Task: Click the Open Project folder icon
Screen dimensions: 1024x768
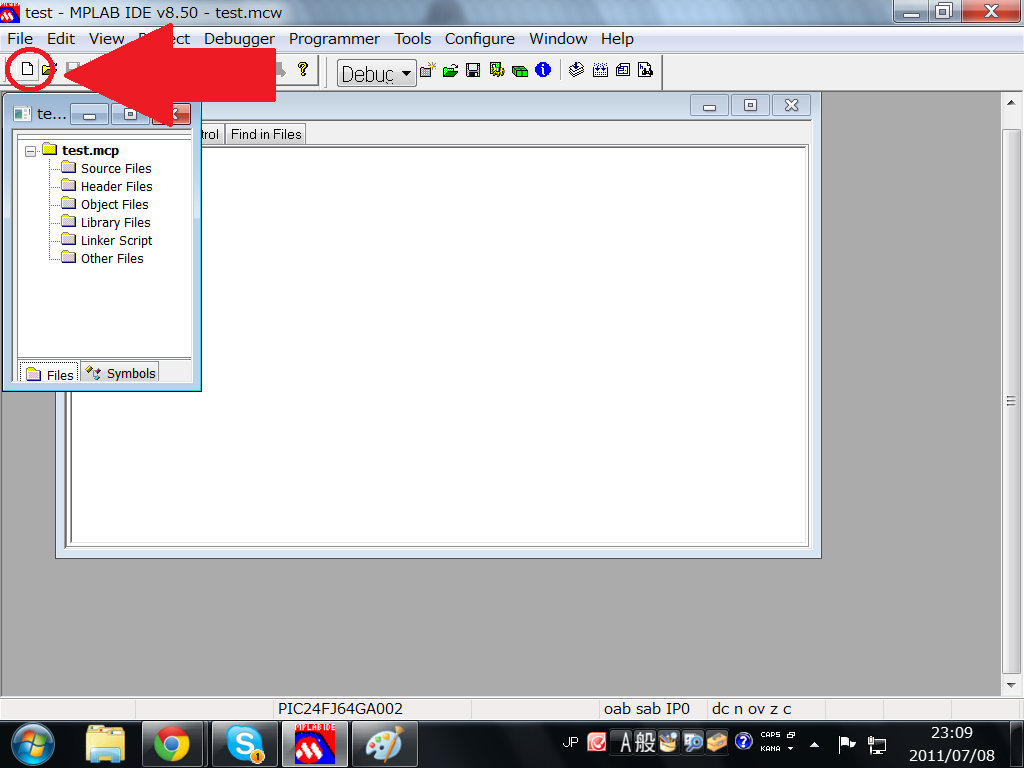Action: click(451, 70)
